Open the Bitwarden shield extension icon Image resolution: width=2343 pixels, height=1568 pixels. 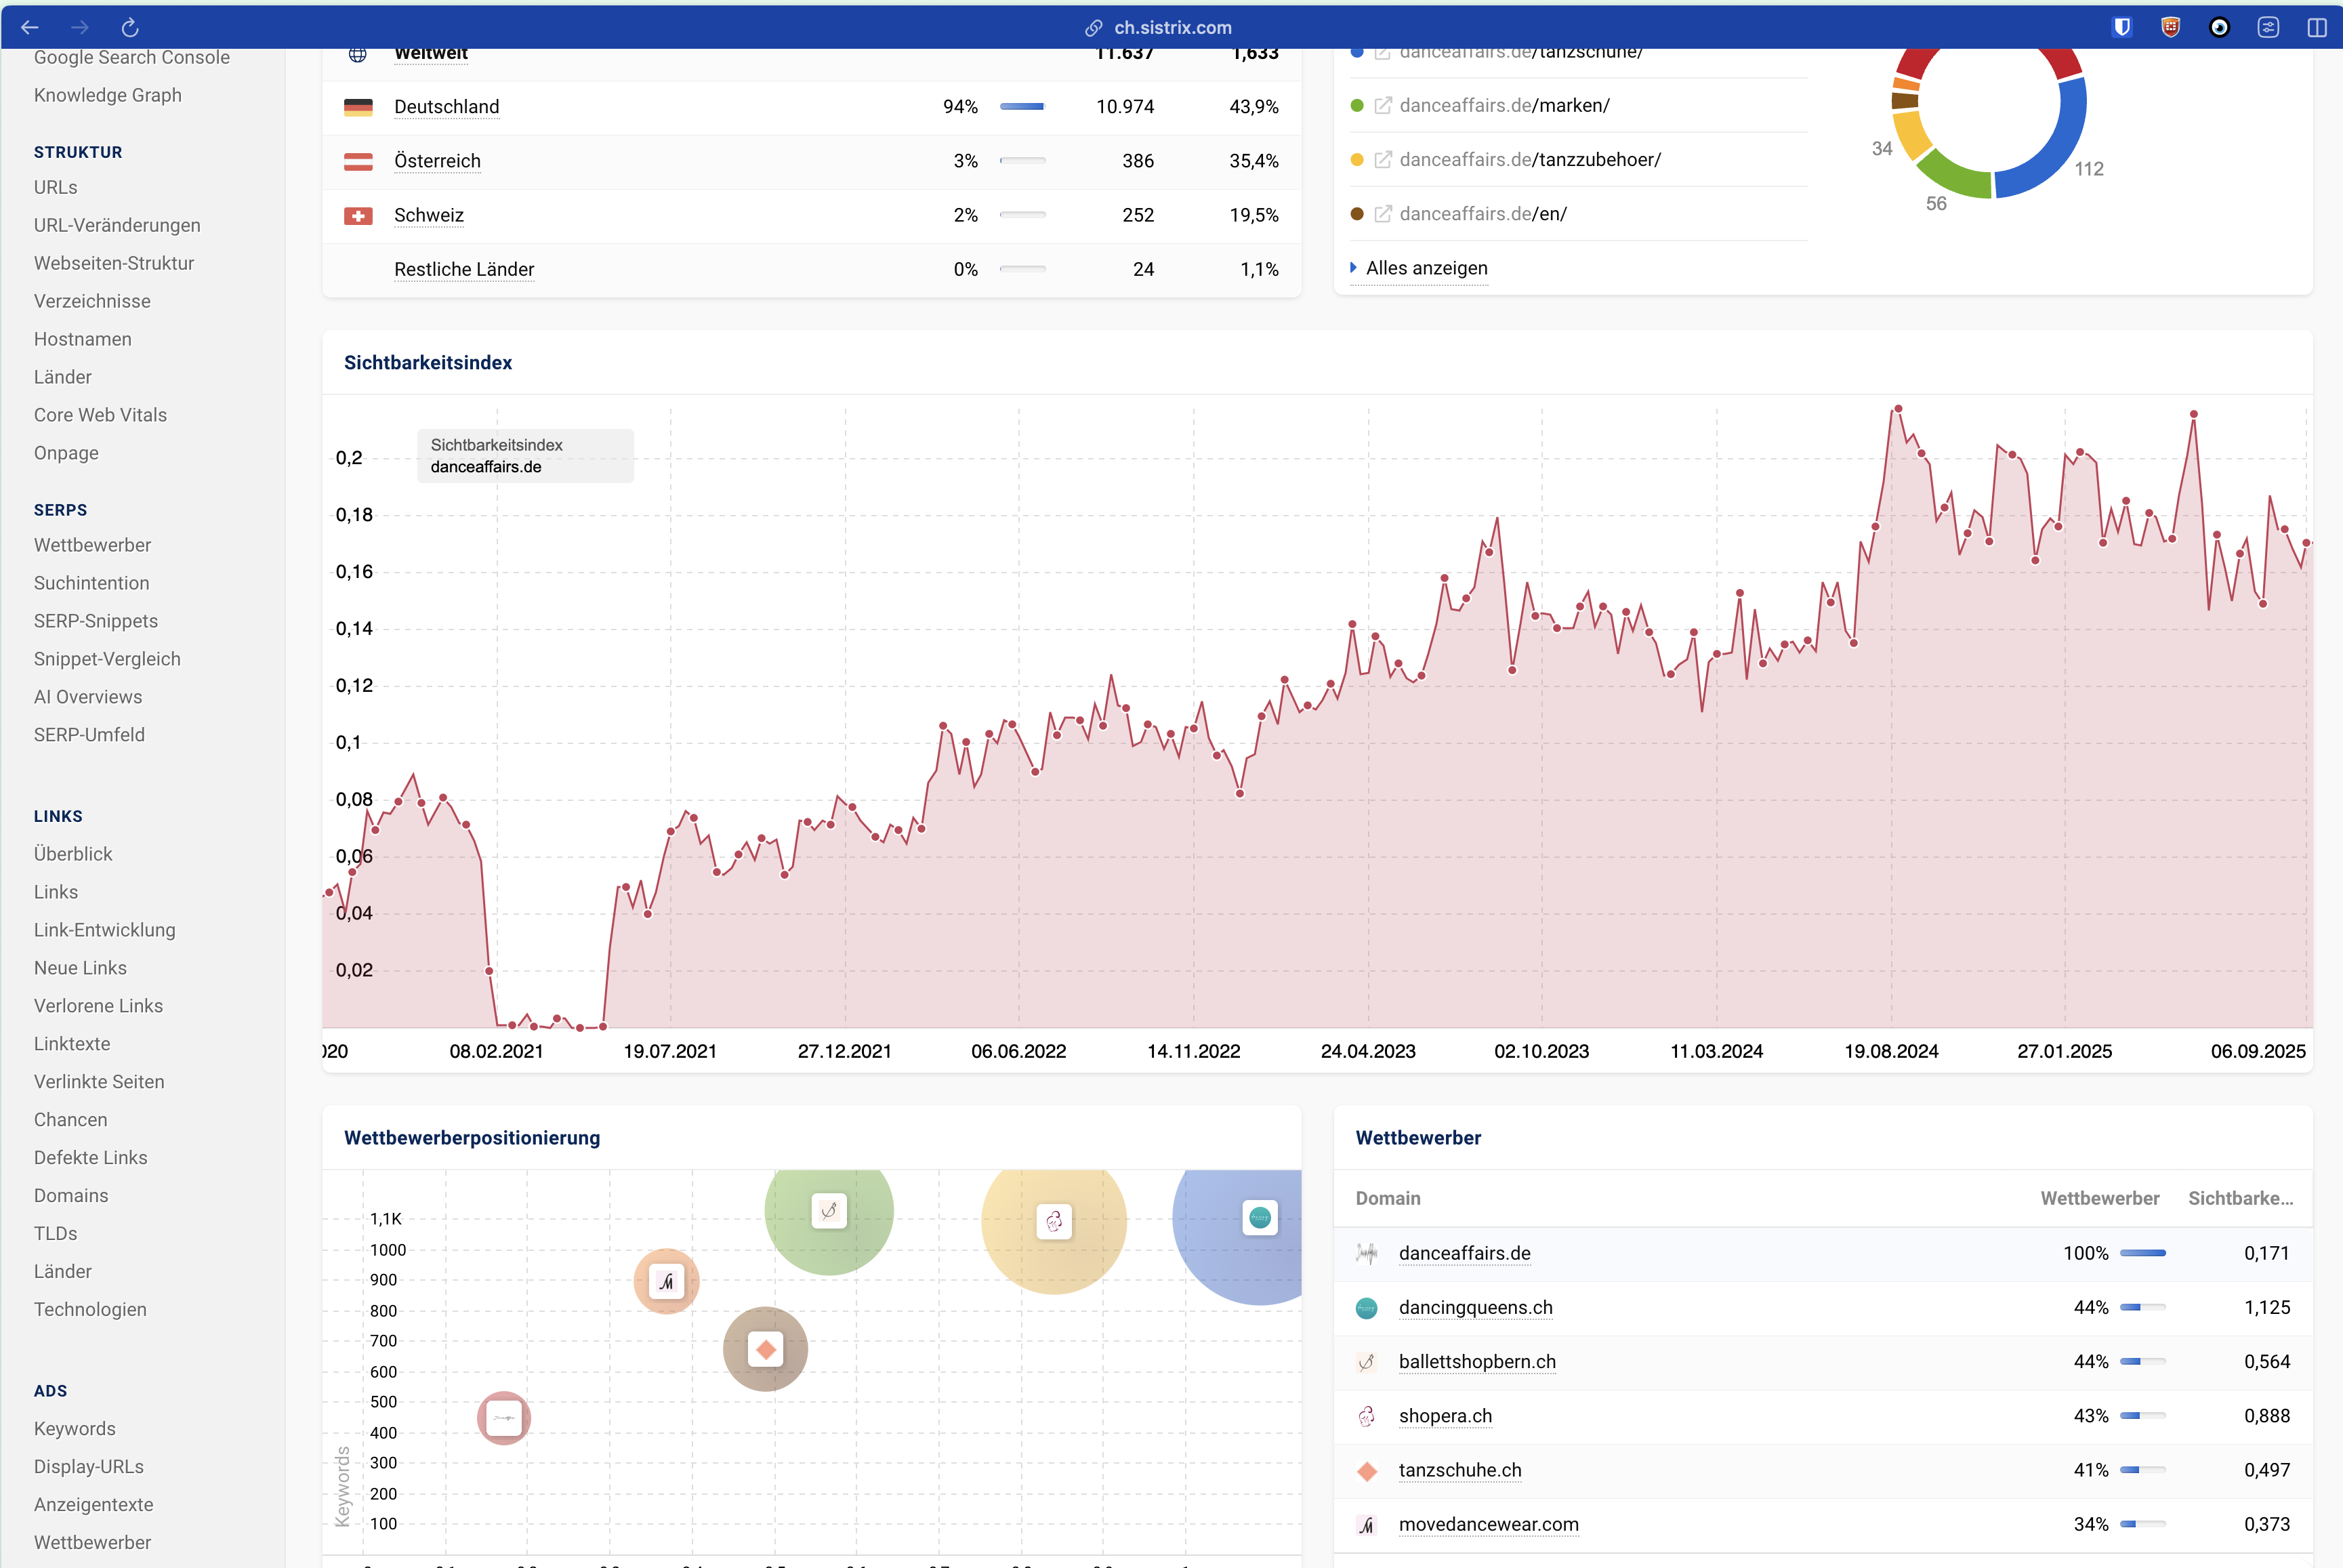(x=2122, y=27)
